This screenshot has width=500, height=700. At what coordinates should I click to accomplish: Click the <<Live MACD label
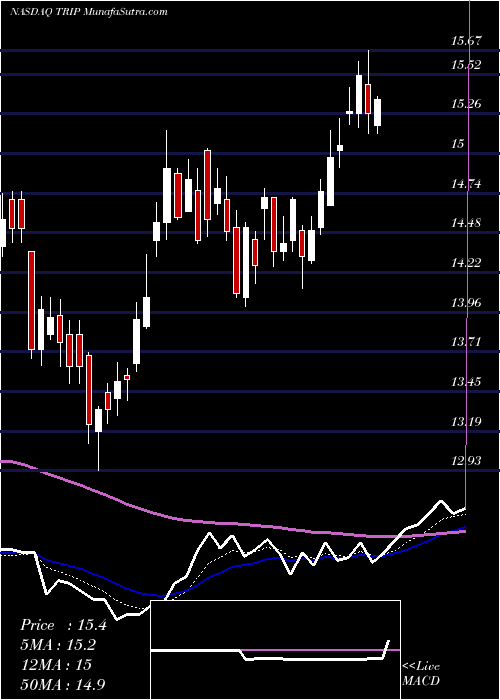tap(421, 674)
